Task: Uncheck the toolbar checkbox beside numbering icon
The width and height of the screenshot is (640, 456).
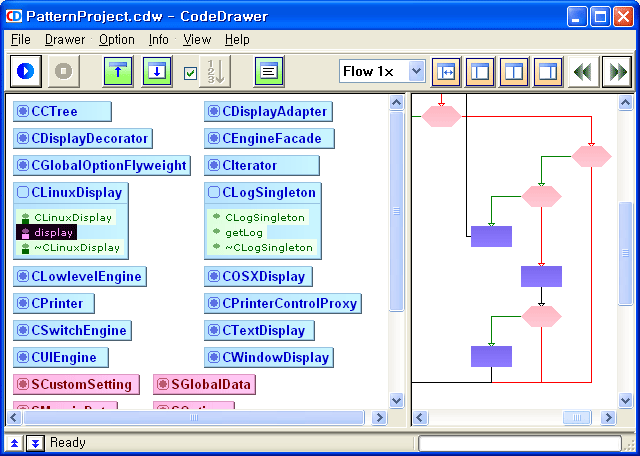Action: tap(190, 72)
